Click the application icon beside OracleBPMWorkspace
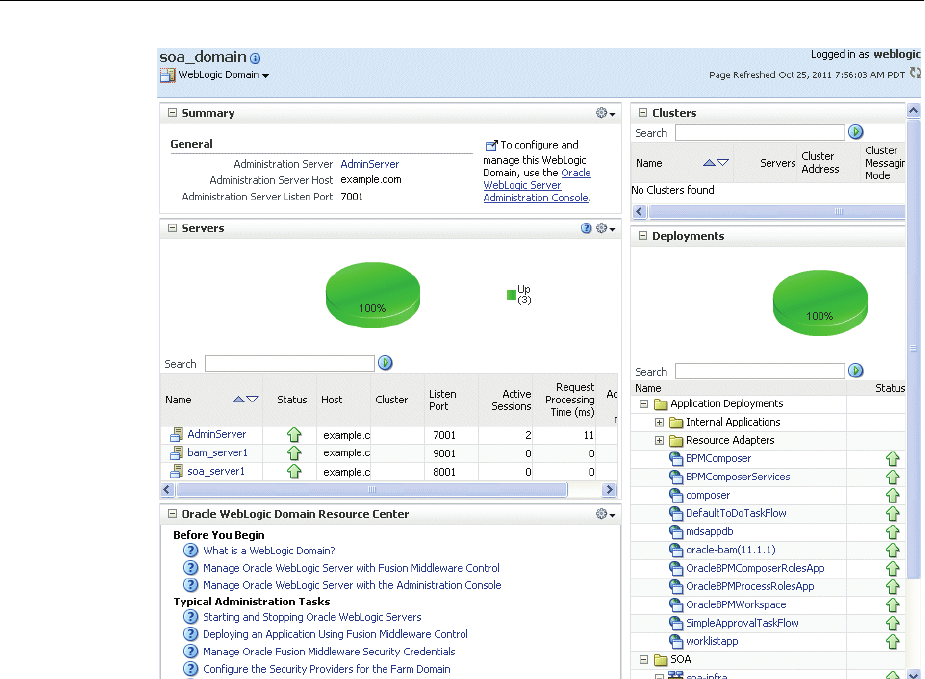 click(x=676, y=605)
